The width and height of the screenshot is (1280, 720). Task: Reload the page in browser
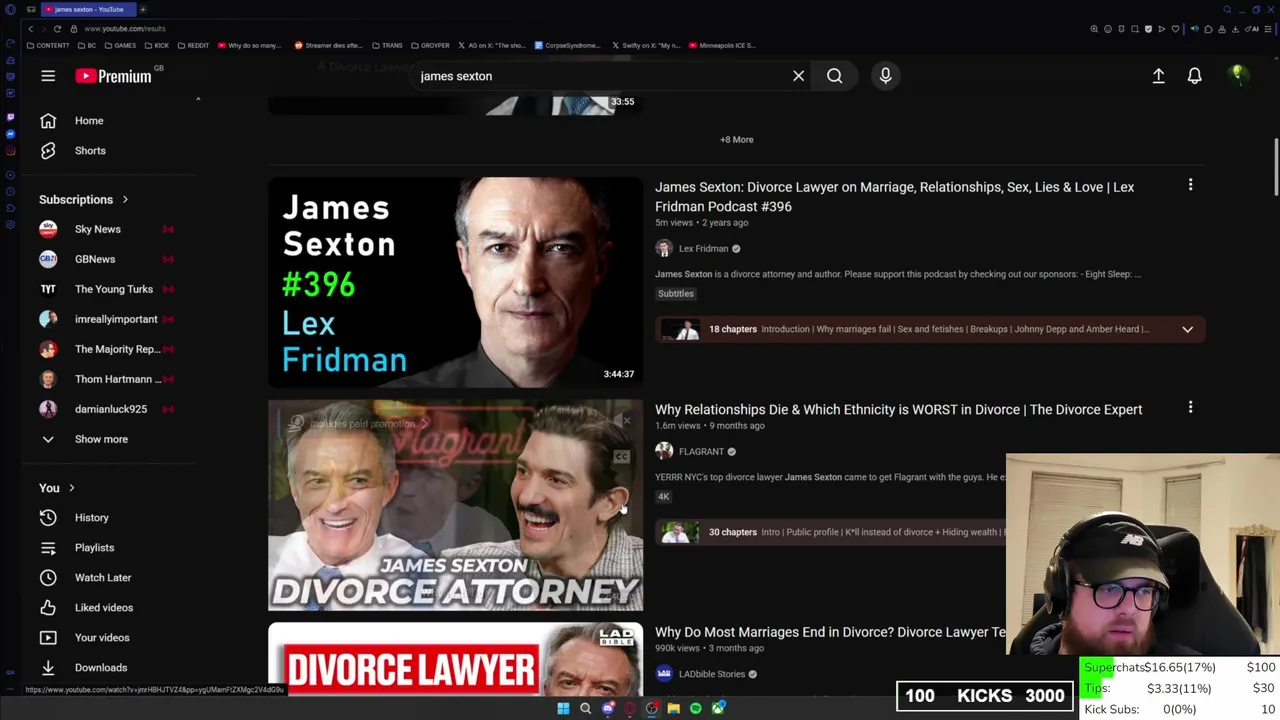pos(57,29)
